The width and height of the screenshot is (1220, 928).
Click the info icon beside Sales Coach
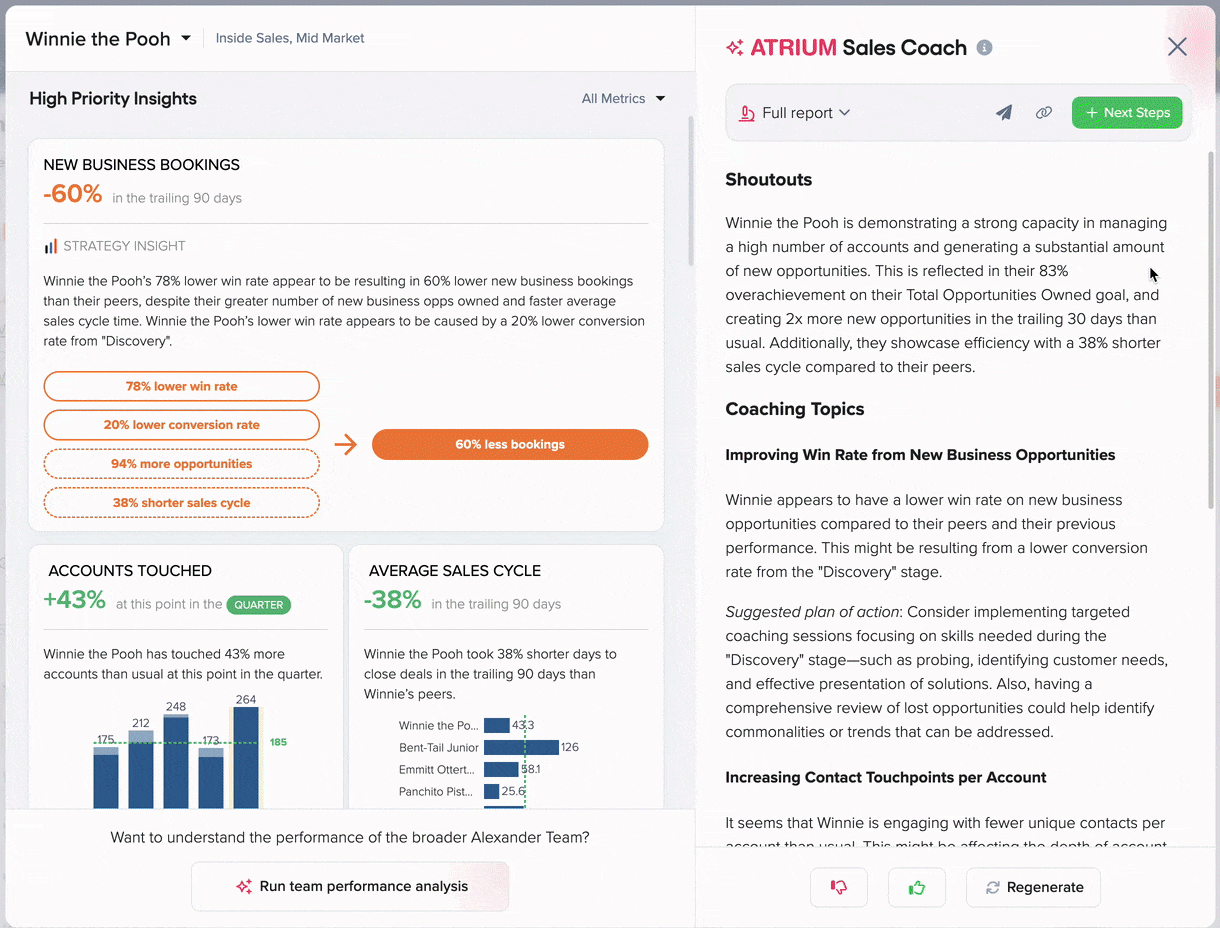pos(985,47)
